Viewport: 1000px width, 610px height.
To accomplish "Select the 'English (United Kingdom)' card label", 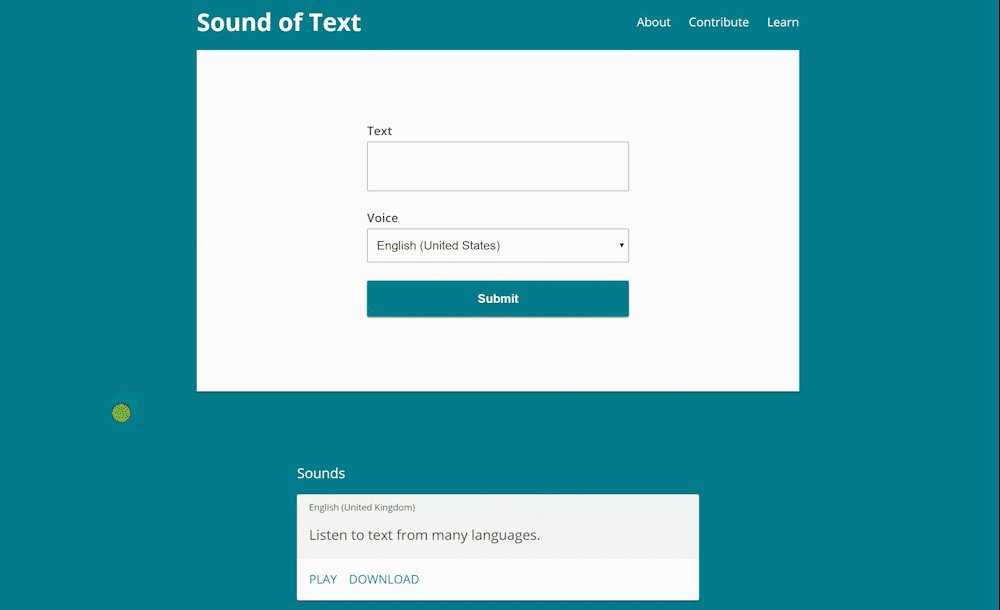I will pos(362,507).
